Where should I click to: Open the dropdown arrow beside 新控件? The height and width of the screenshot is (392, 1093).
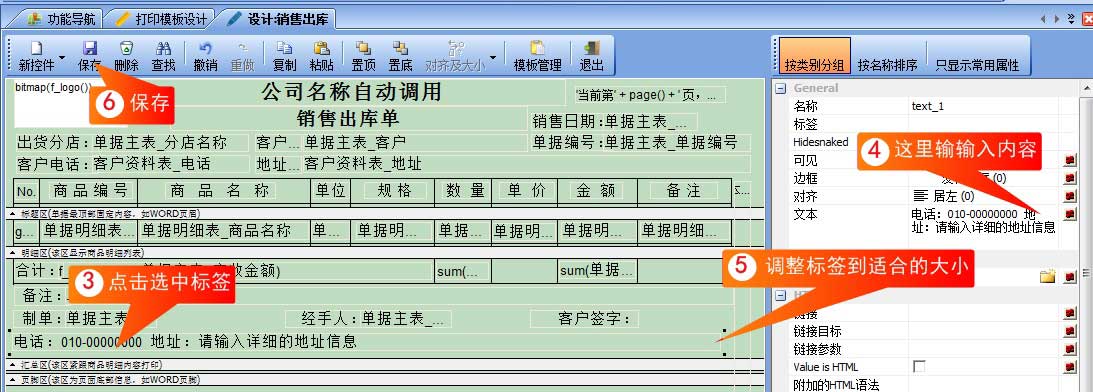(62, 57)
